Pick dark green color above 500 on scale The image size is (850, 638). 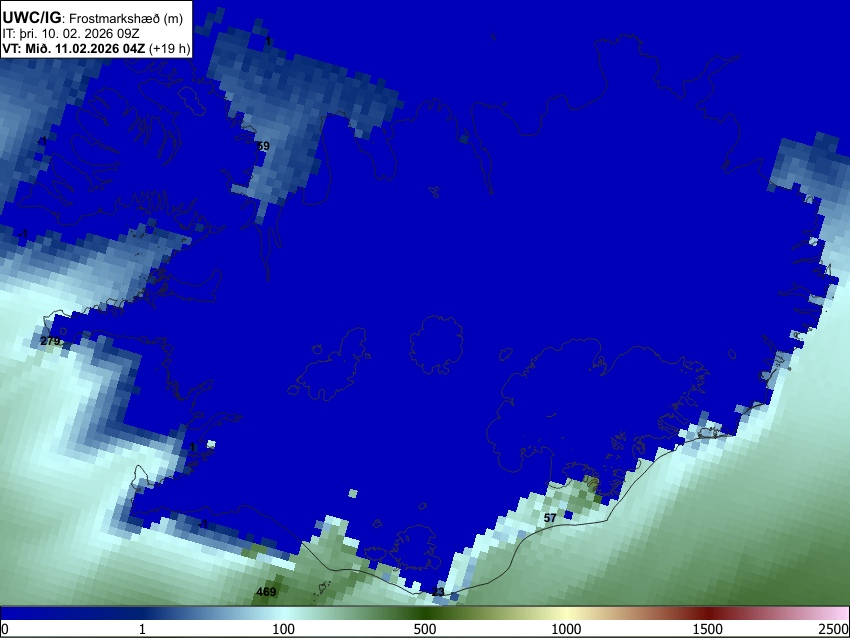tap(424, 613)
